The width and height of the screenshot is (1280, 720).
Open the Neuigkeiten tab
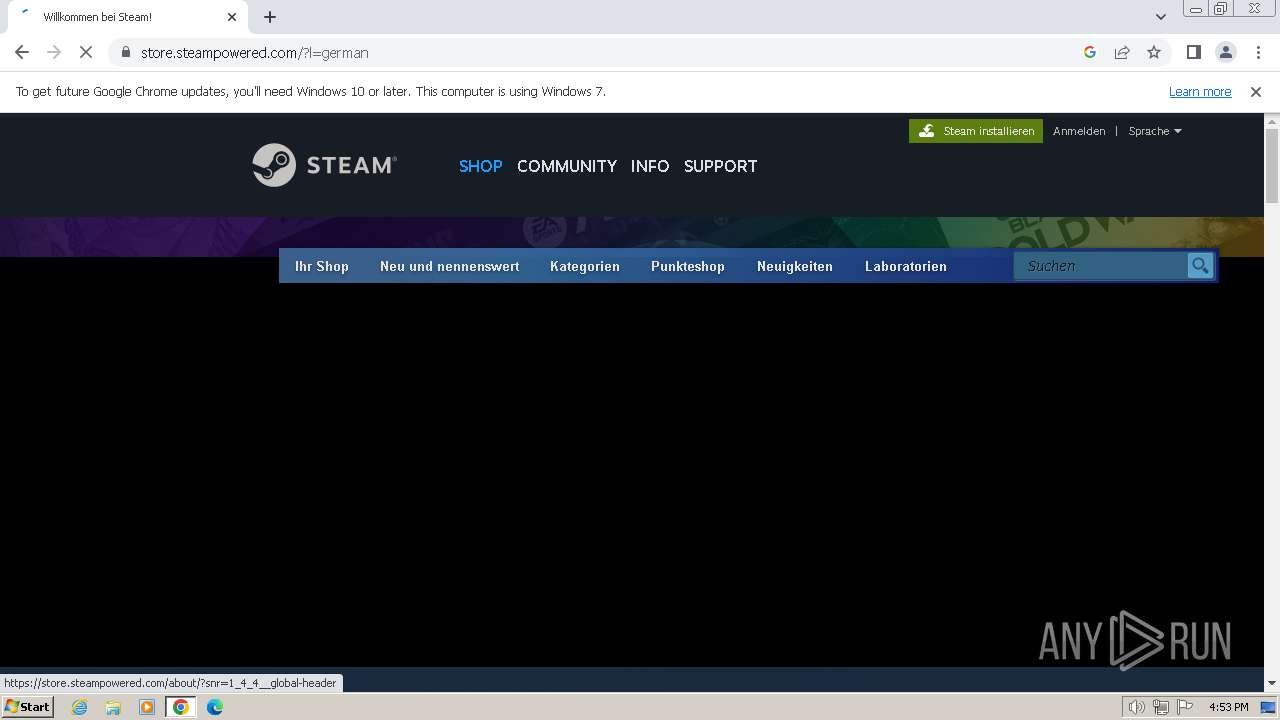click(x=795, y=266)
